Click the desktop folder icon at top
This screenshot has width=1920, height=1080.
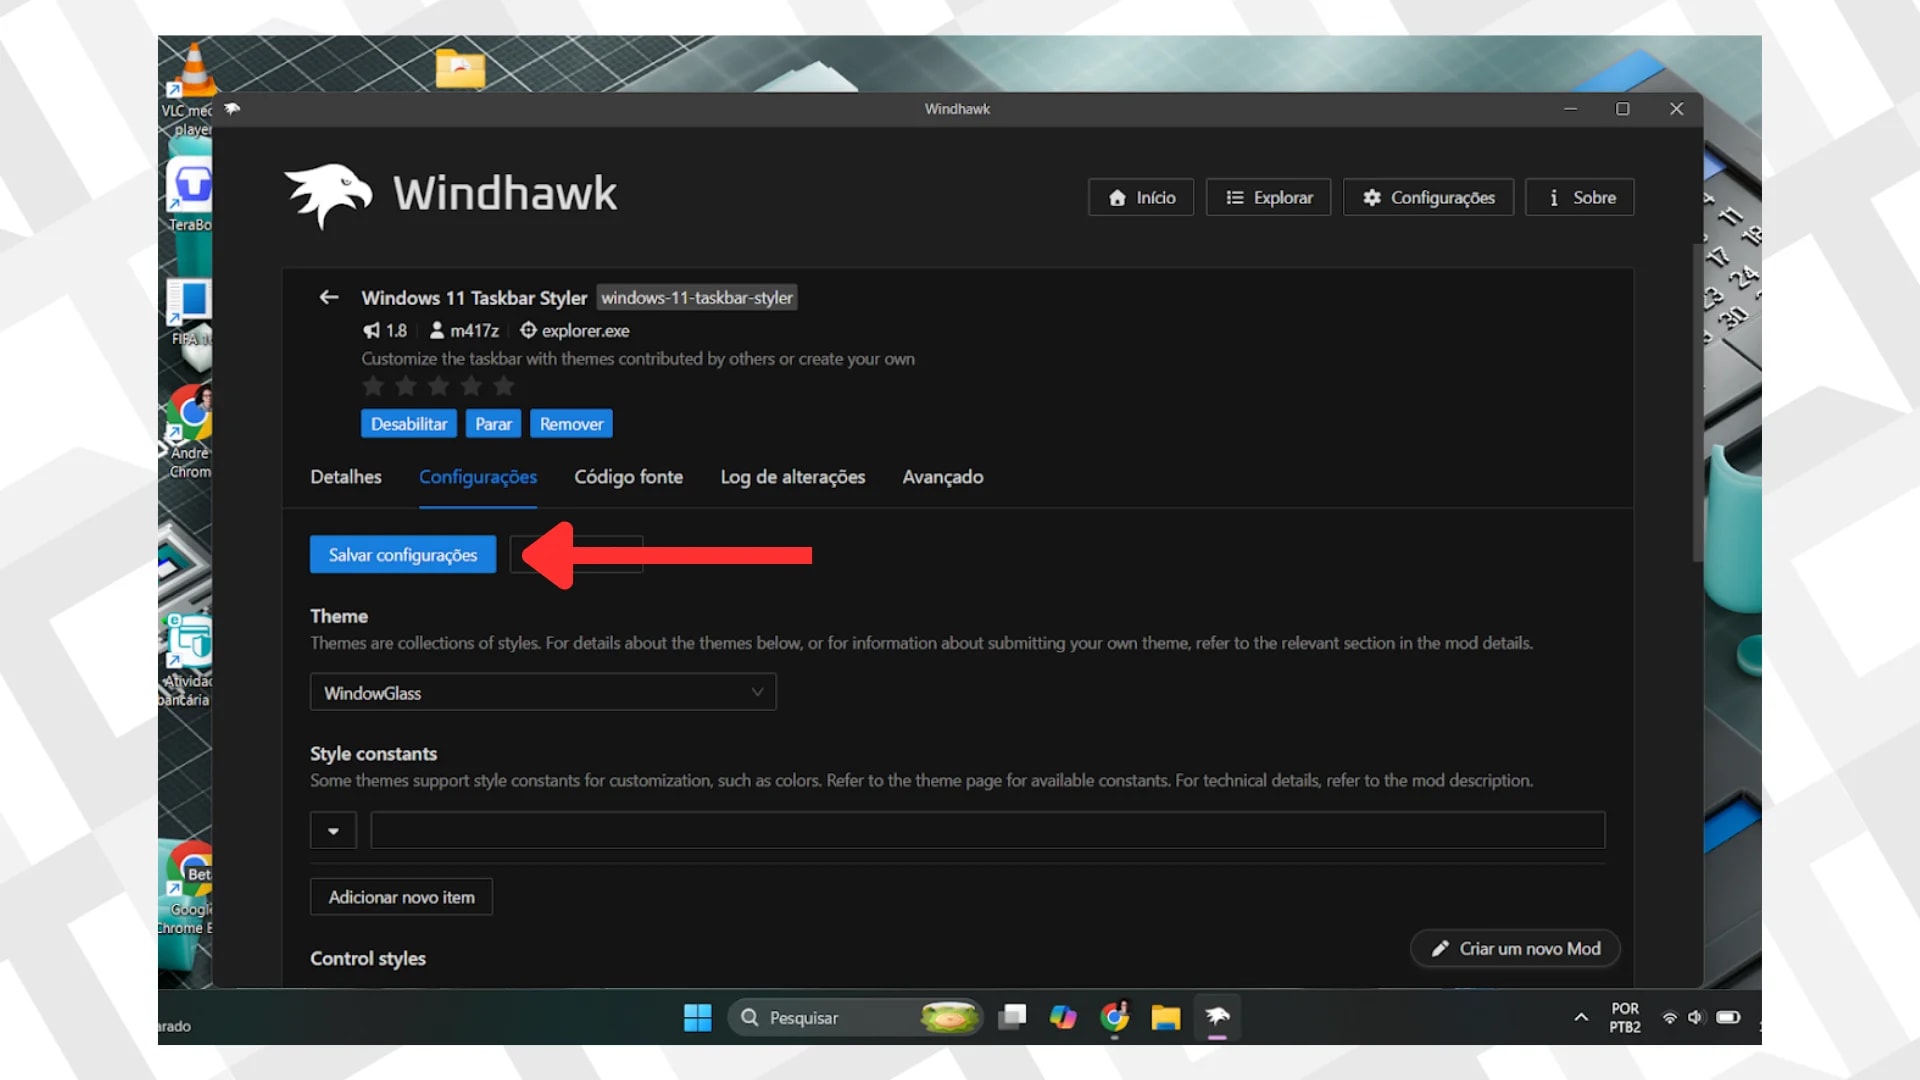pyautogui.click(x=460, y=68)
